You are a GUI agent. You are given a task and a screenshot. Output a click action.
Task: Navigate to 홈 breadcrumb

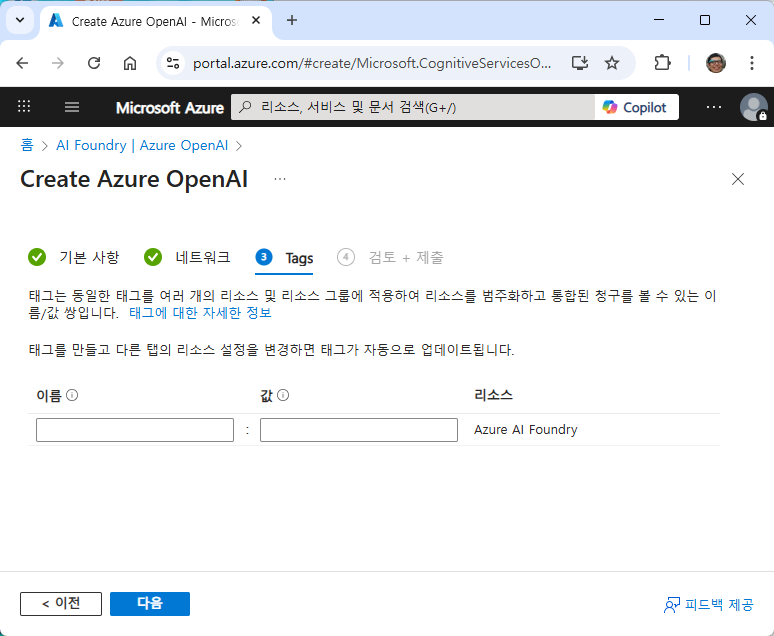[x=27, y=145]
